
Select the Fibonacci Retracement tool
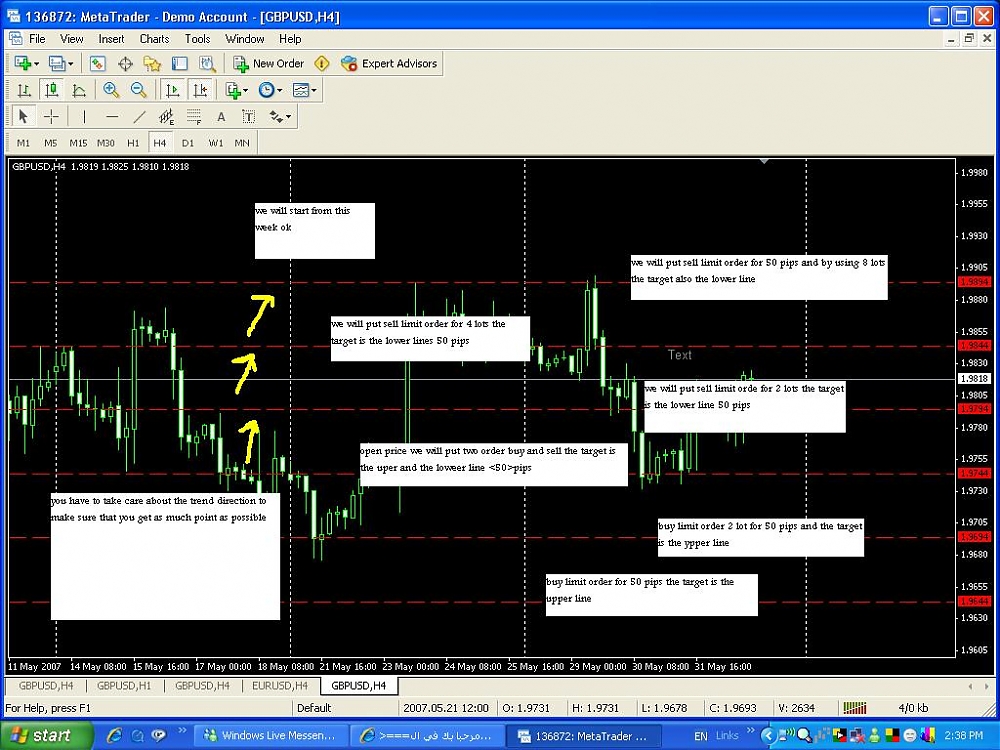[194, 116]
